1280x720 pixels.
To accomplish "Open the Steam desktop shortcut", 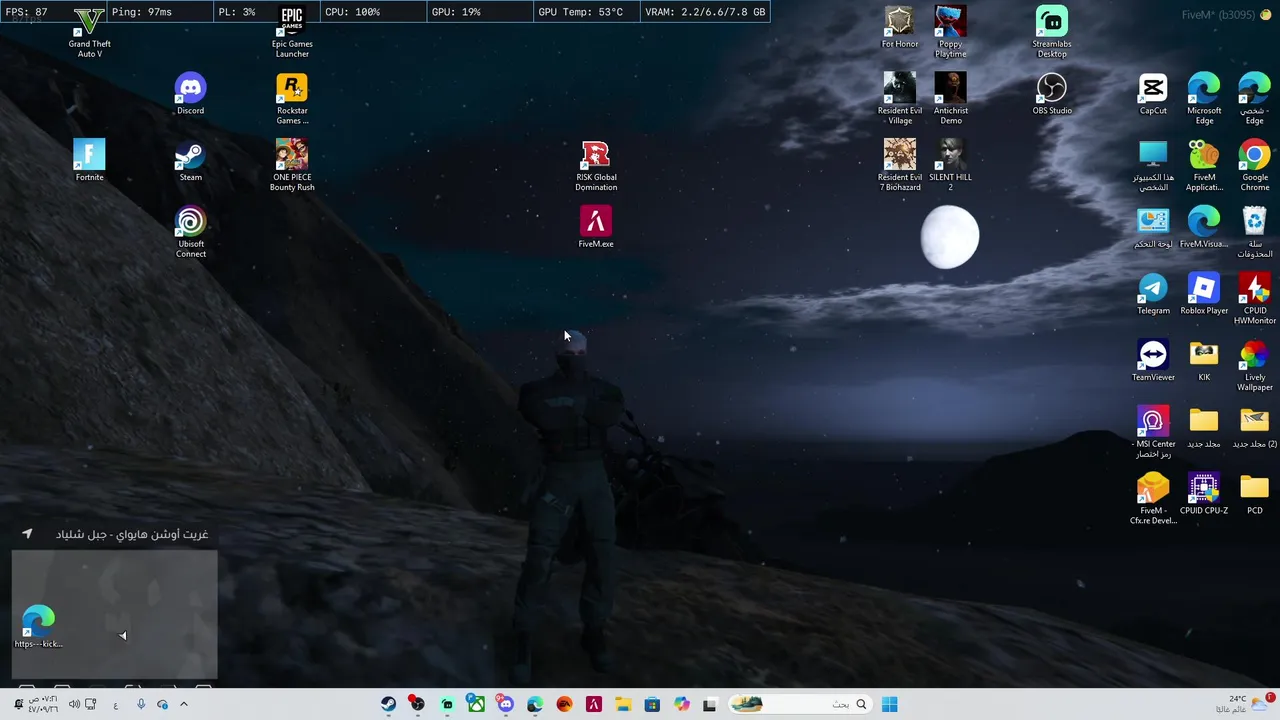I will tap(190, 161).
